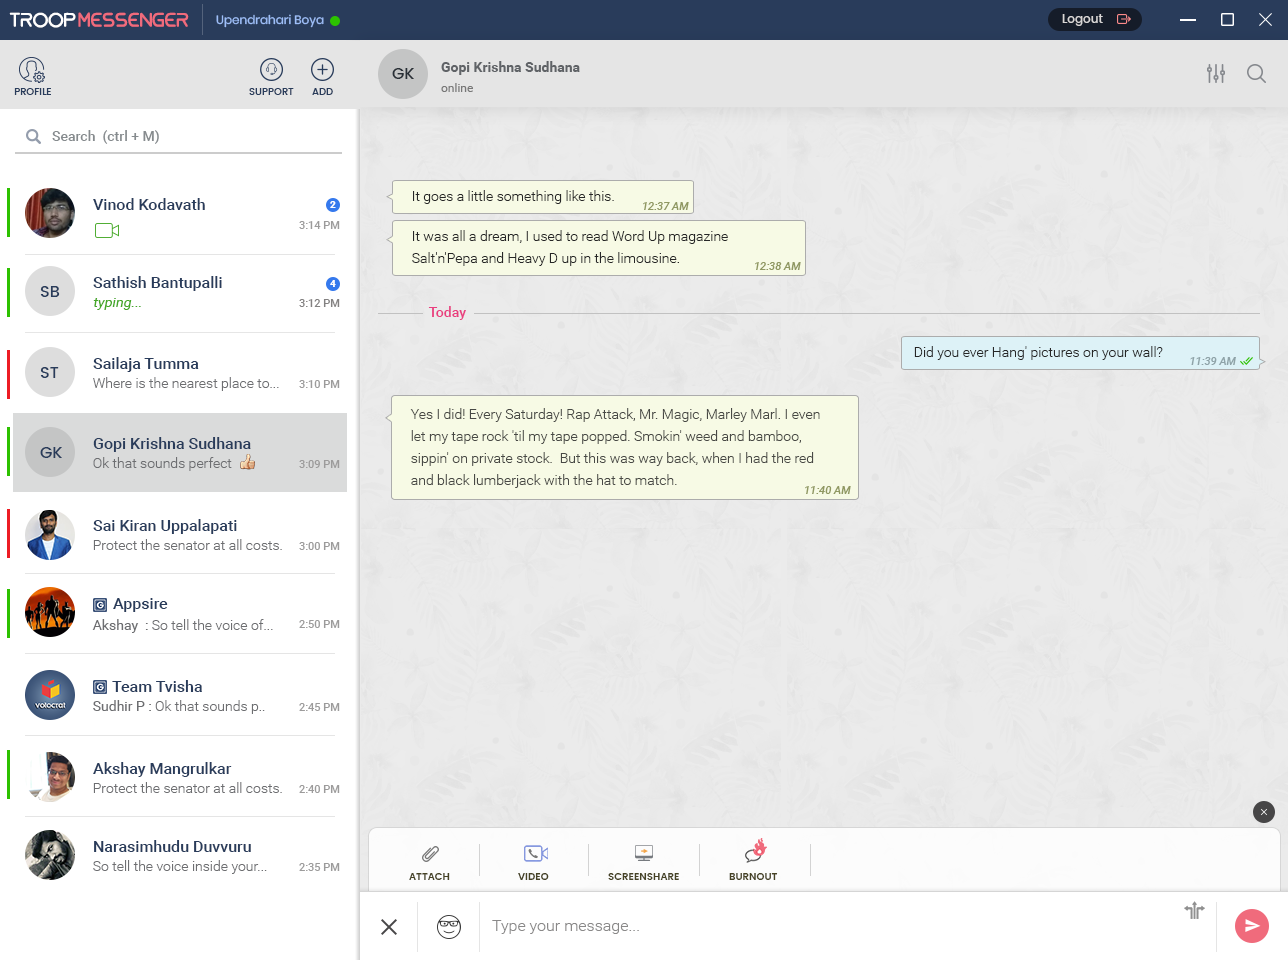Select the Screenshare icon
Image resolution: width=1288 pixels, height=960 pixels.
coord(643,858)
